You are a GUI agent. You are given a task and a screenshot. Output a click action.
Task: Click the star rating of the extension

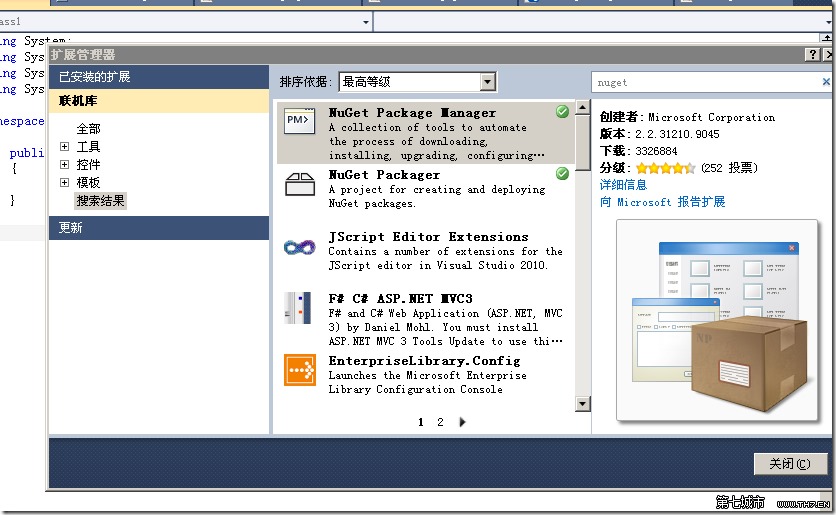[x=665, y=168]
